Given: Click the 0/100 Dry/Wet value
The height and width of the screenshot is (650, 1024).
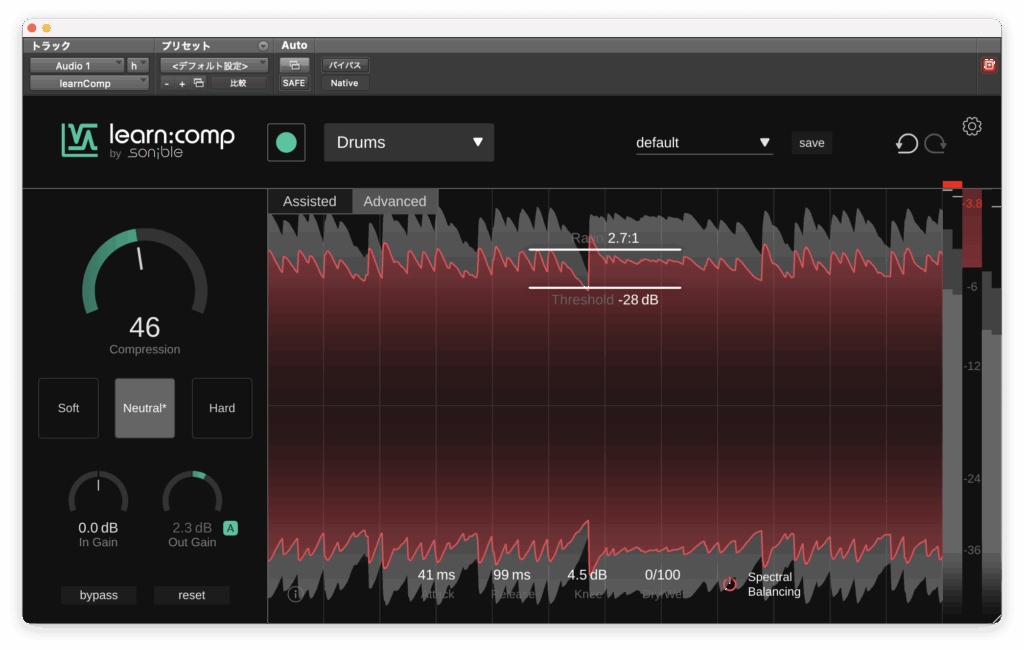Looking at the screenshot, I should click(662, 575).
